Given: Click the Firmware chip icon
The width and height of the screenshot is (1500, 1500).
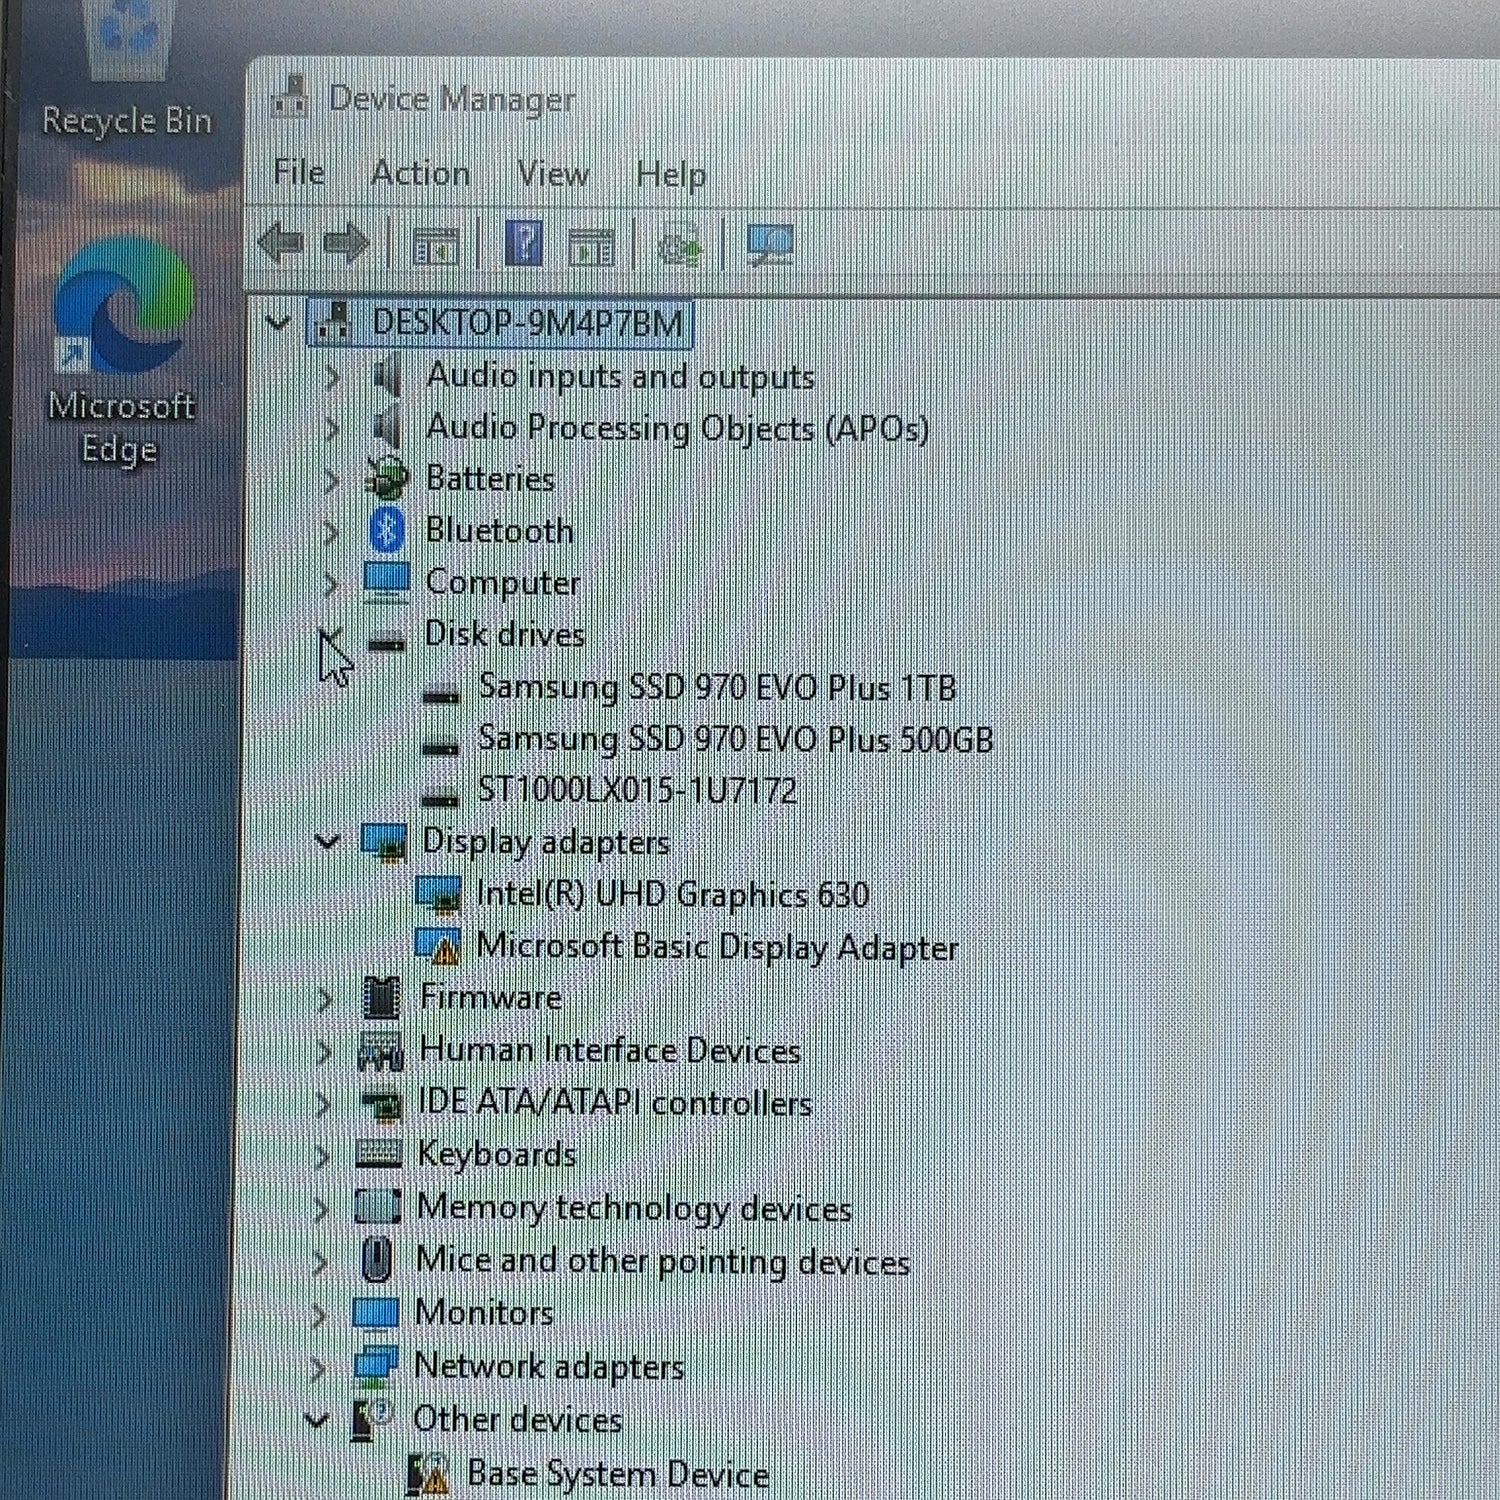Looking at the screenshot, I should (381, 997).
